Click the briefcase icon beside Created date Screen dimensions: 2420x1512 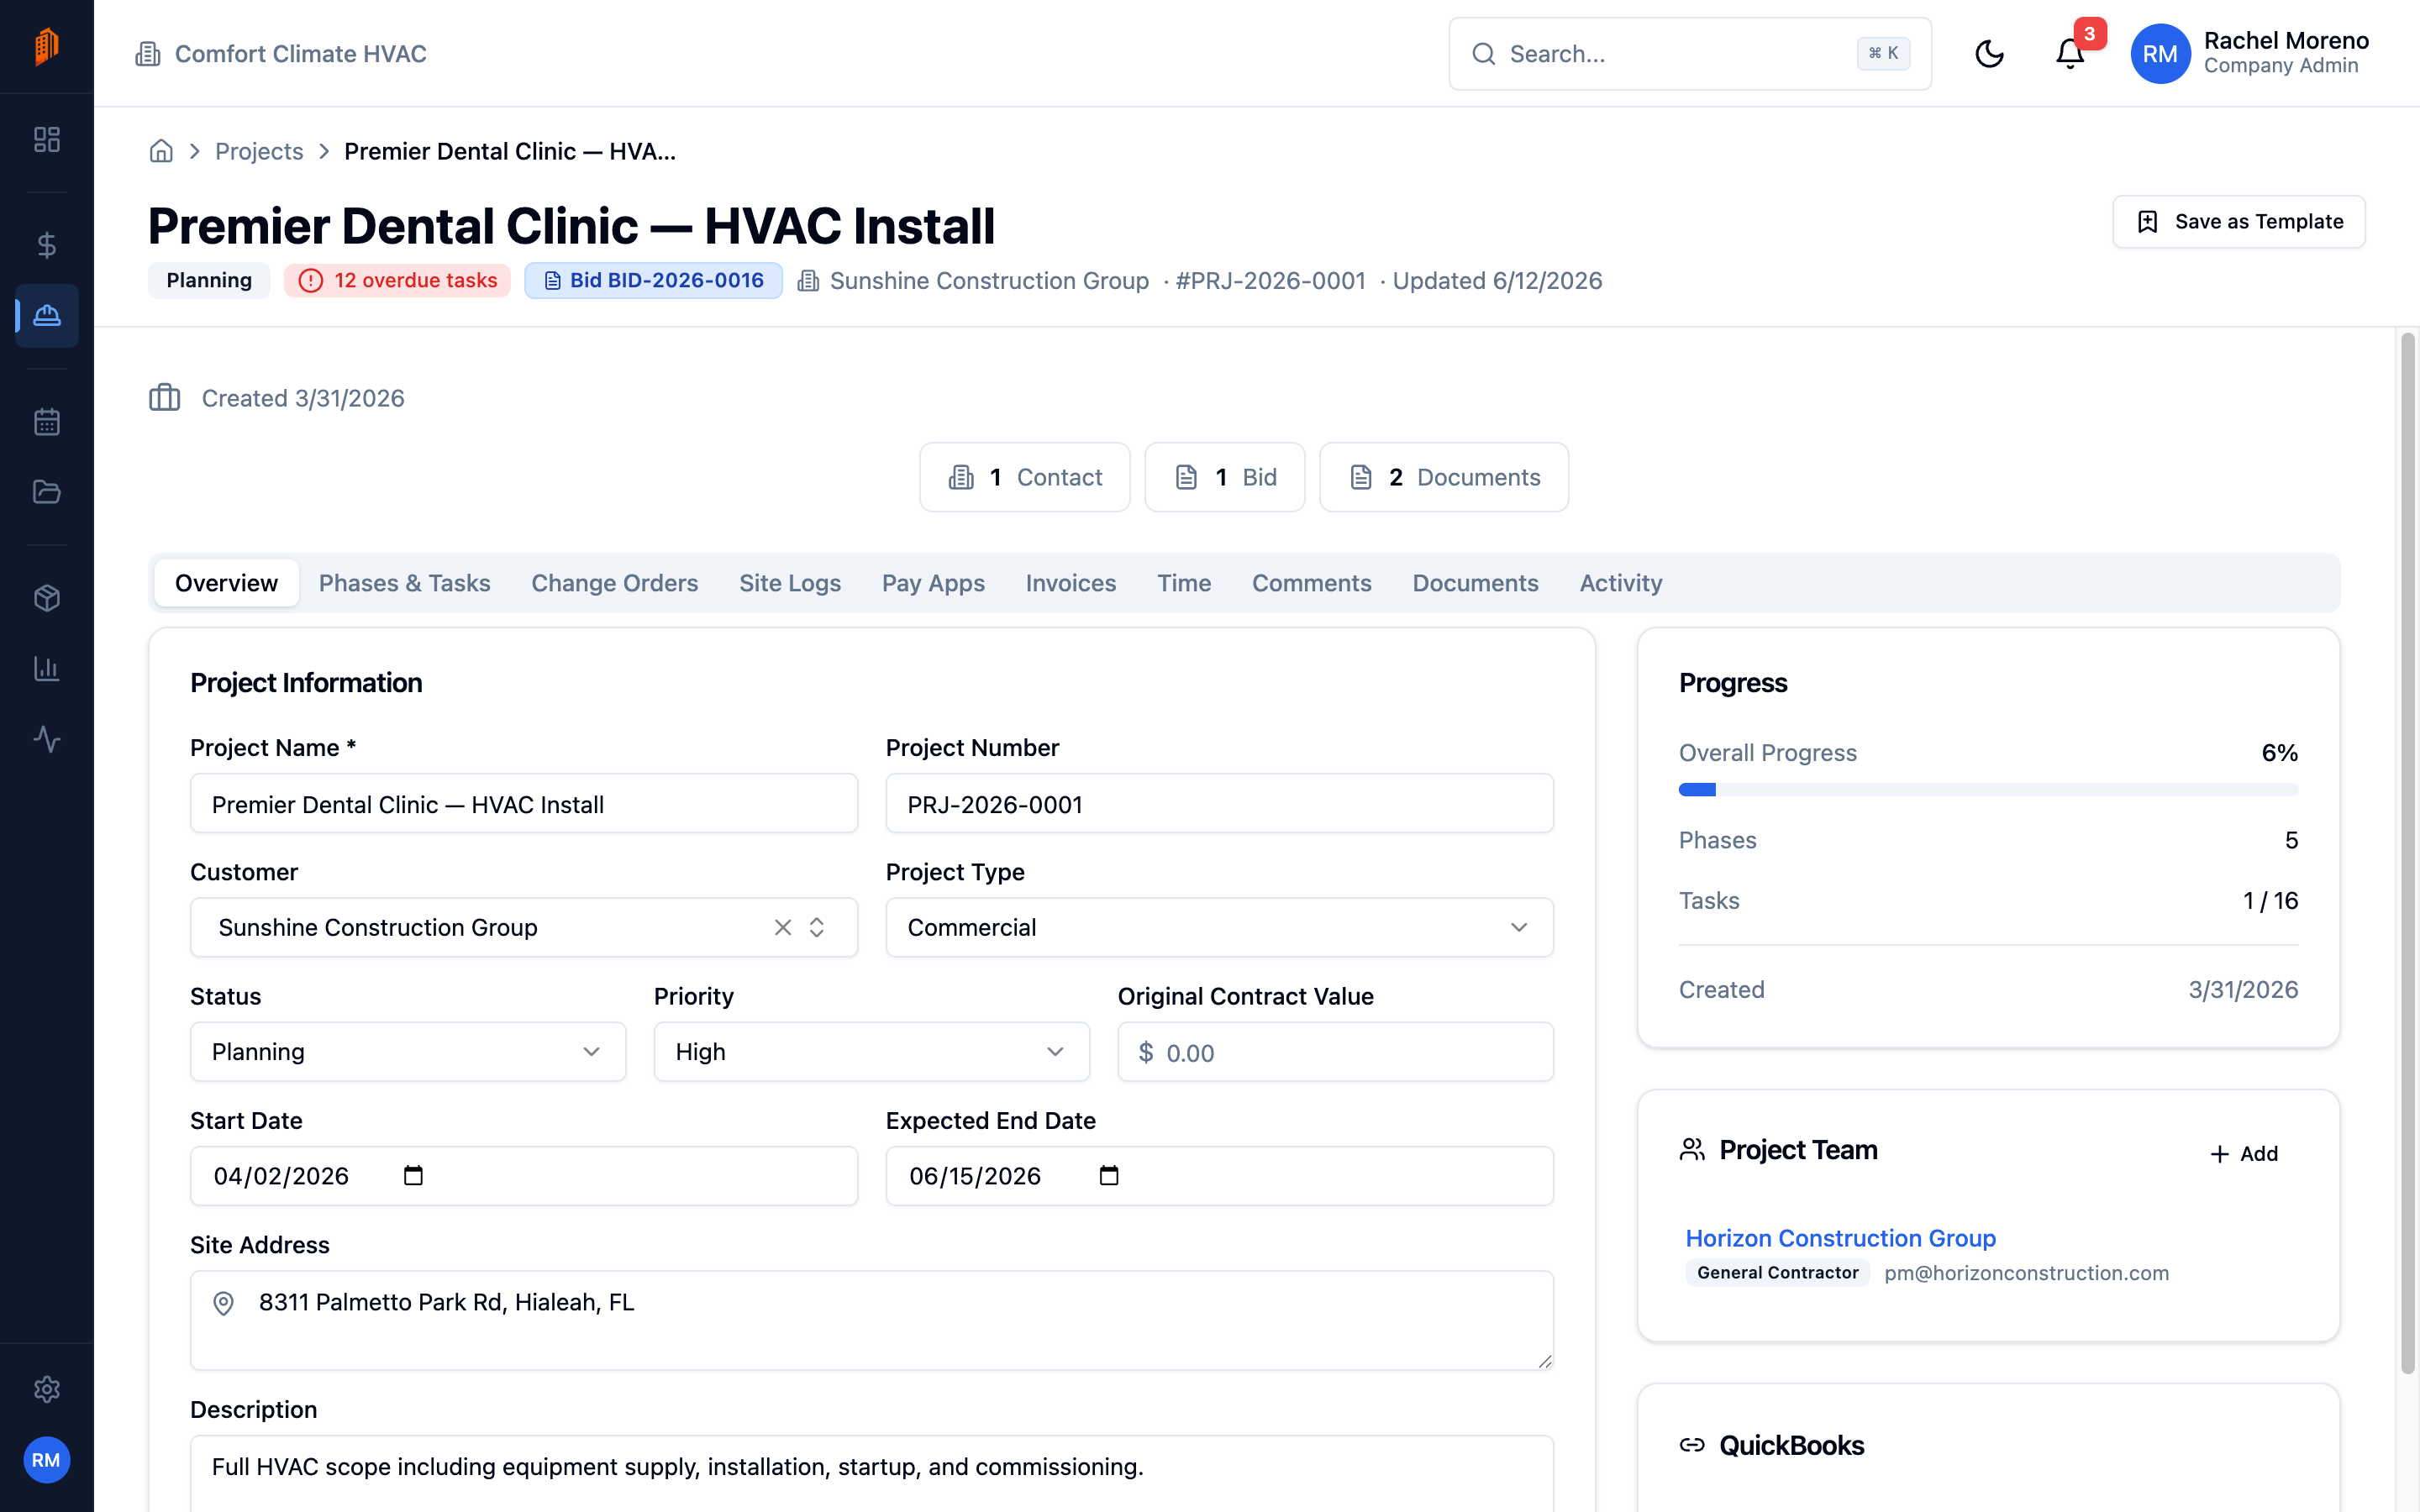[165, 398]
